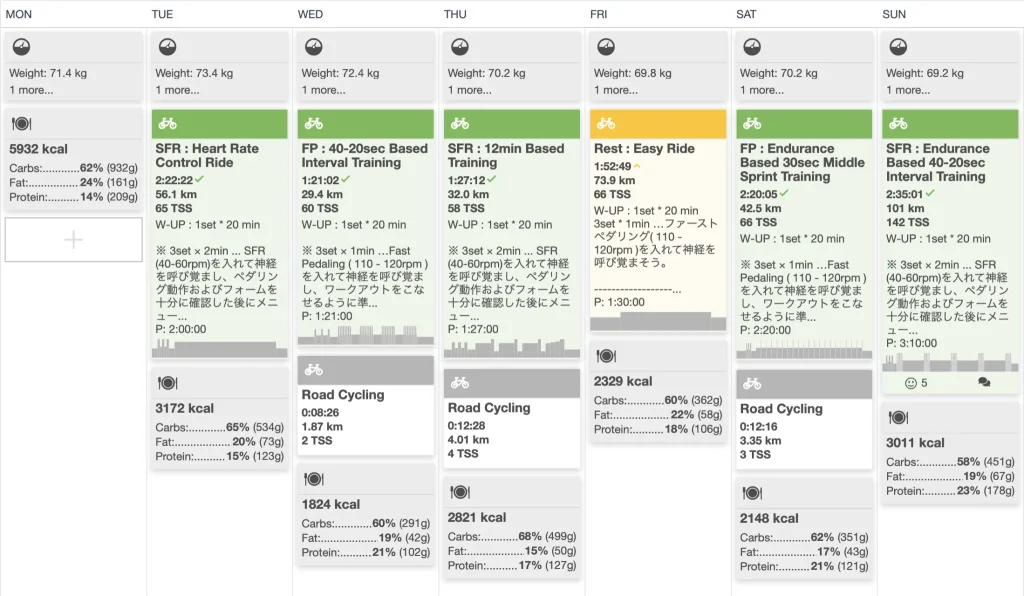
Task: Click the meal icon on Friday's 2329 kcal card
Action: coord(606,356)
